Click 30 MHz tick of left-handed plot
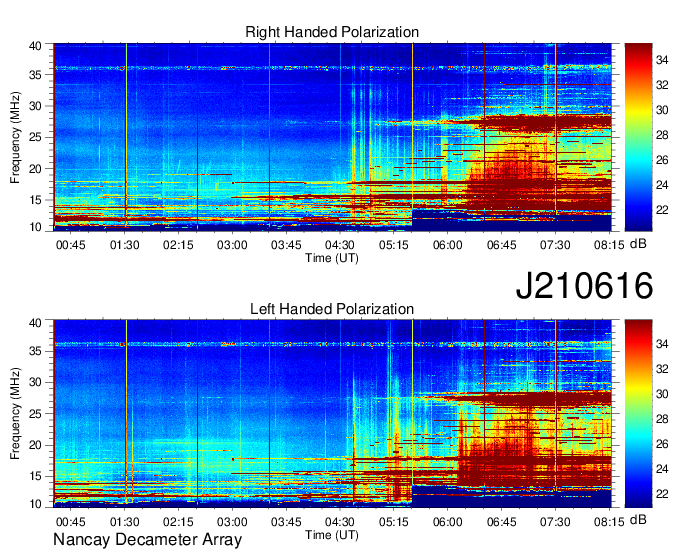Viewport: 680px width, 552px height. (35, 382)
